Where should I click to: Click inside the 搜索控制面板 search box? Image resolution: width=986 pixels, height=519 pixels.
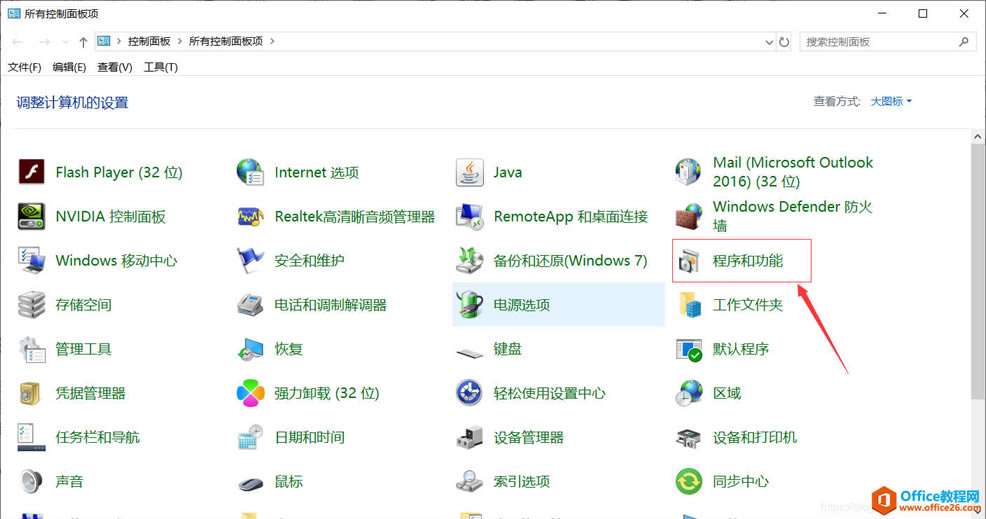[x=878, y=42]
